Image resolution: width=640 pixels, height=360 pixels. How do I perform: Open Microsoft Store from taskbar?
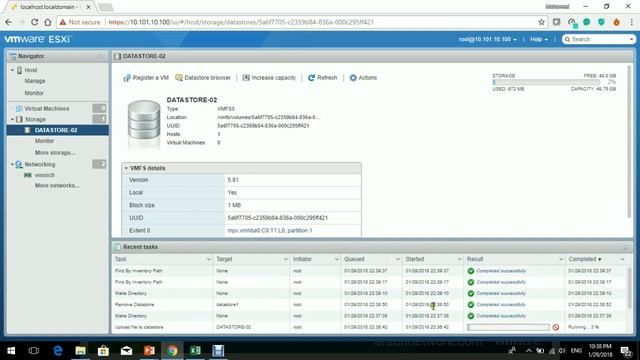pos(103,351)
